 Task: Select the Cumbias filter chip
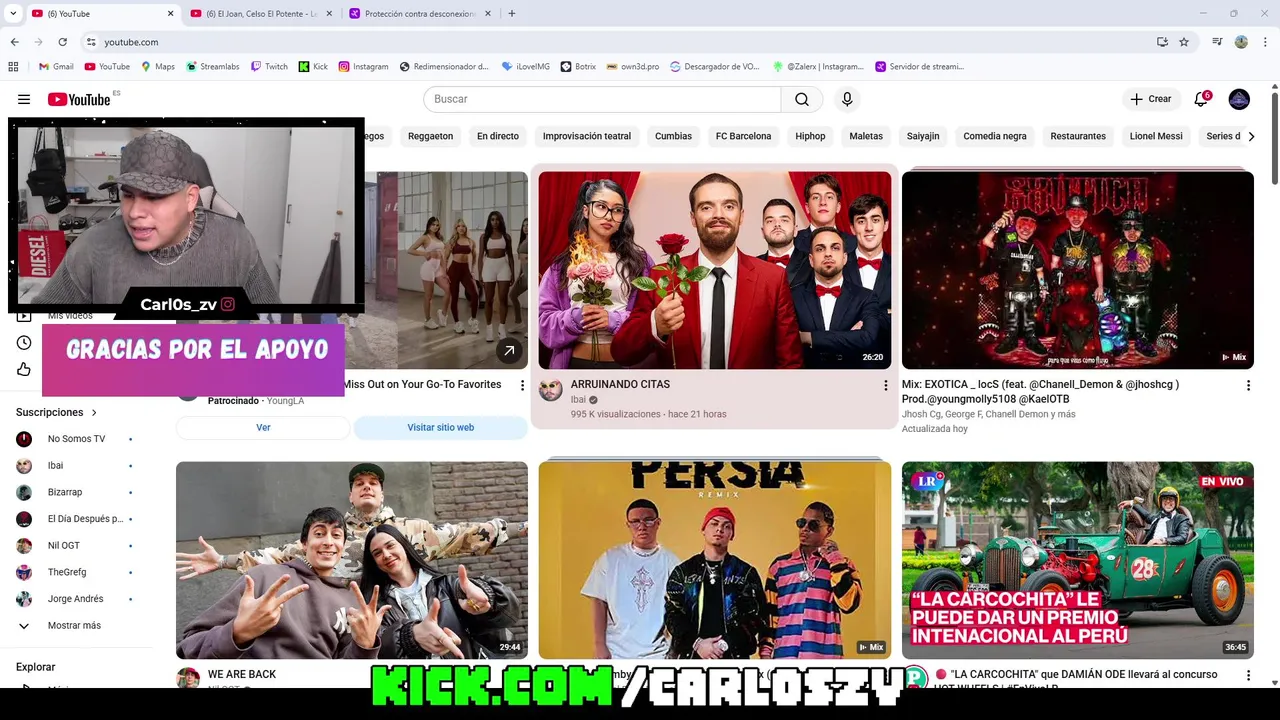673,136
